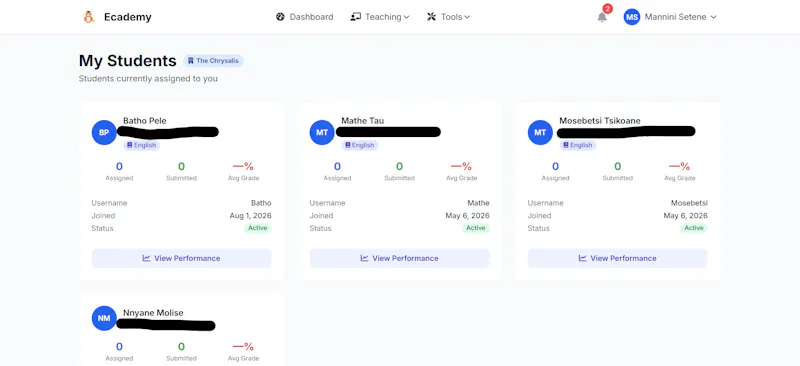Click the Tools wrench icon
The height and width of the screenshot is (366, 800).
click(x=432, y=17)
